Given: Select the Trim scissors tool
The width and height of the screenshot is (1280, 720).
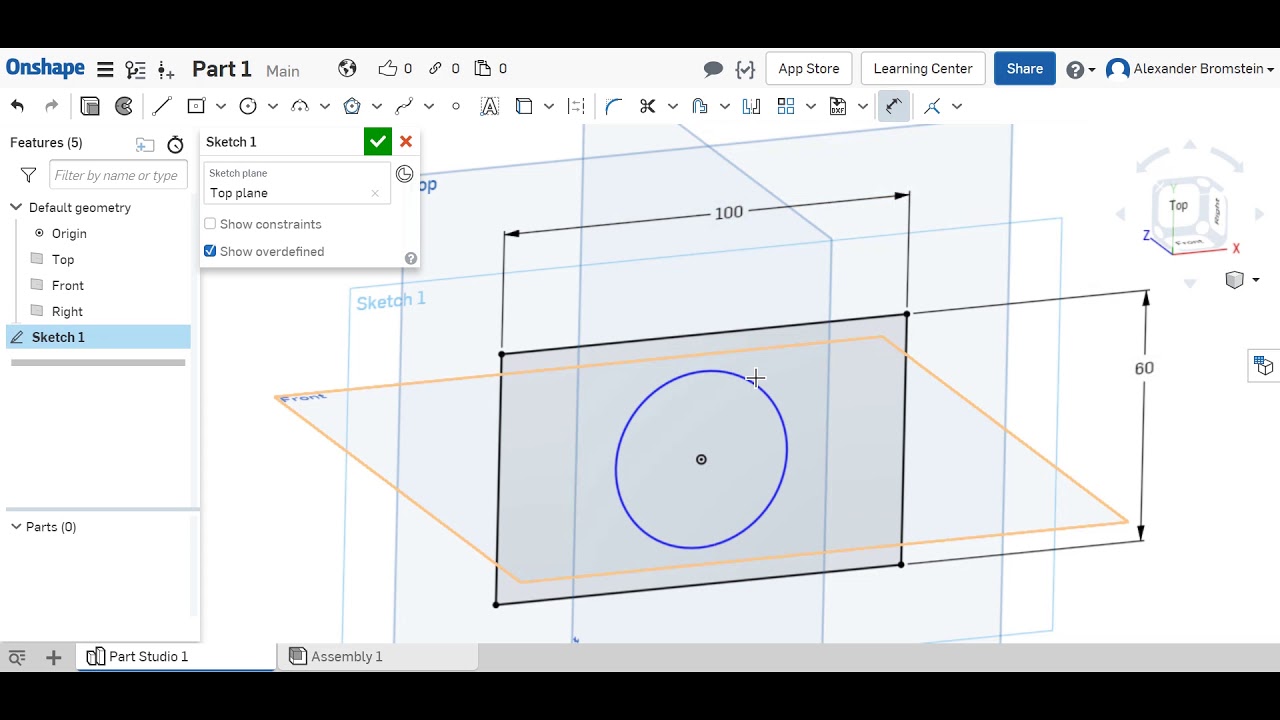Looking at the screenshot, I should [648, 106].
